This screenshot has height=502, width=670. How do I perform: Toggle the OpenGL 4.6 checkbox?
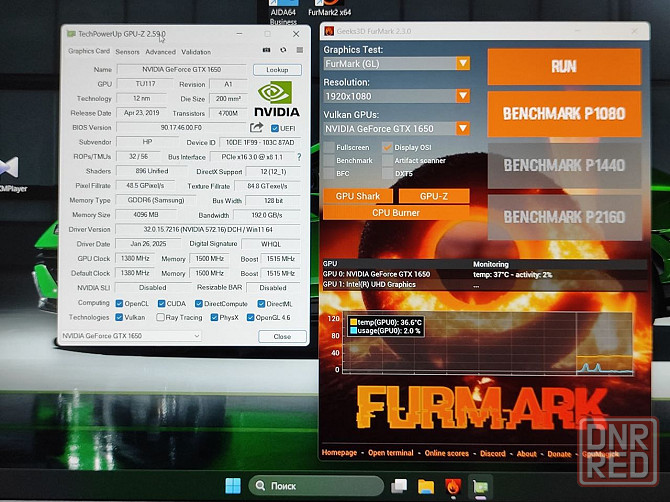click(x=250, y=317)
